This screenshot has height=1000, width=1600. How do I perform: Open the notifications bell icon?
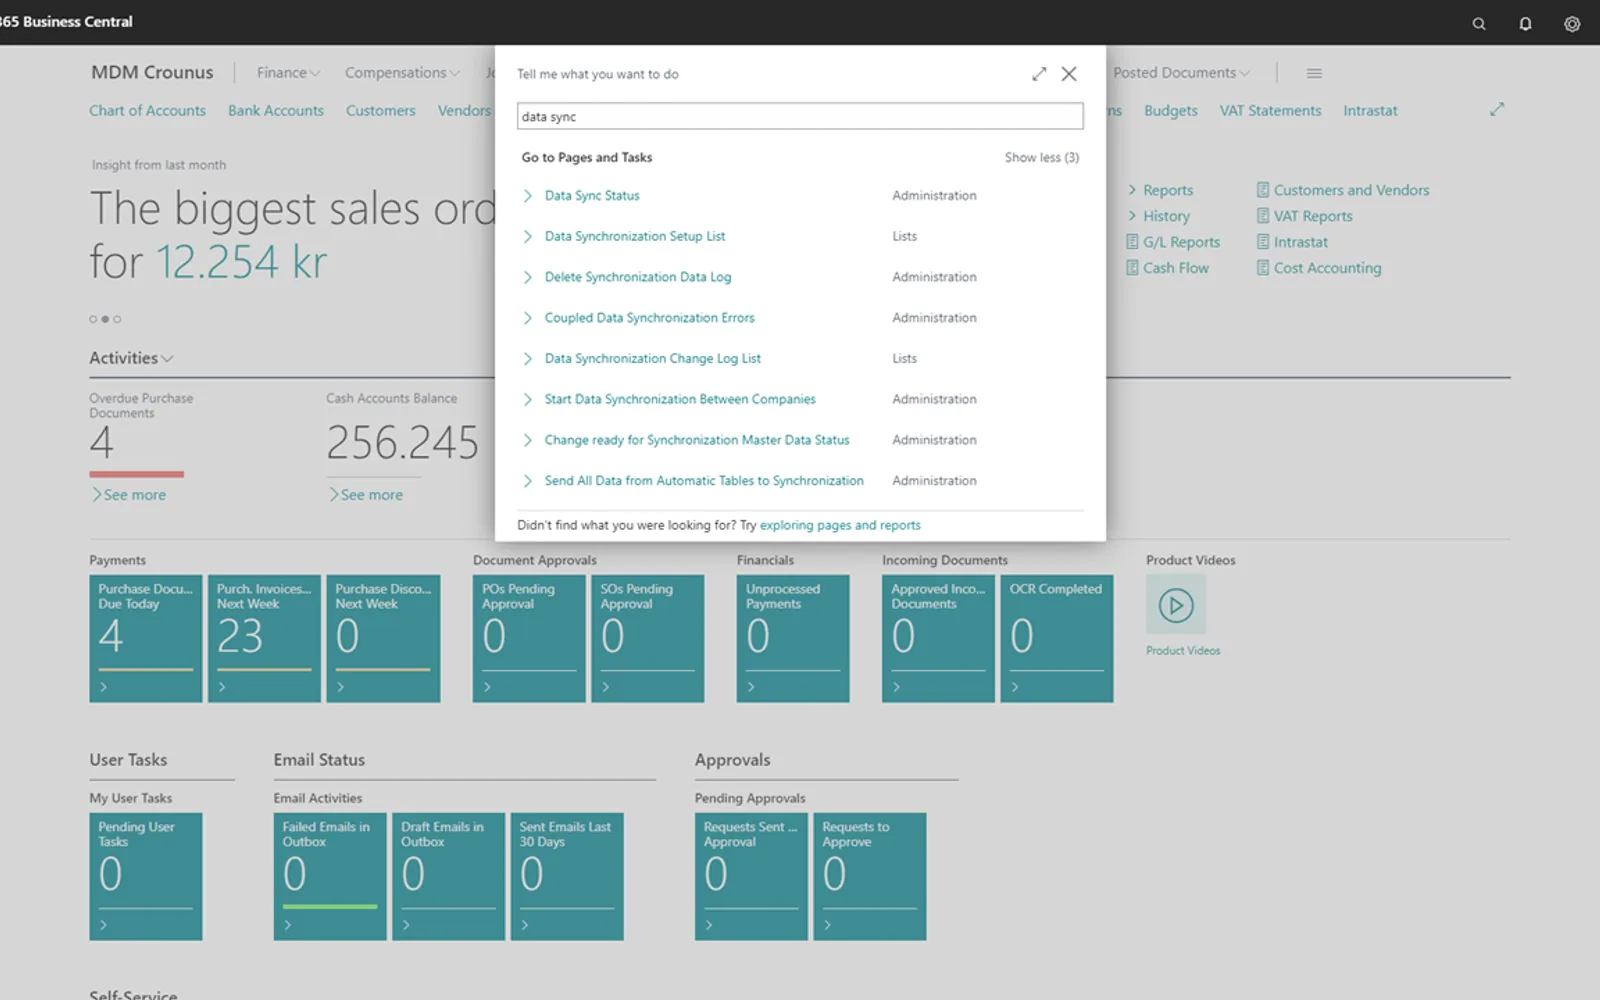[x=1525, y=24]
